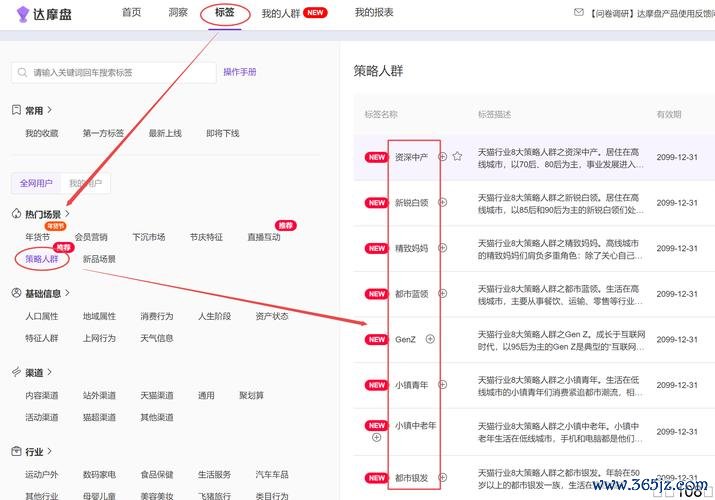Select 运动户外 industry category

pyautogui.click(x=42, y=474)
